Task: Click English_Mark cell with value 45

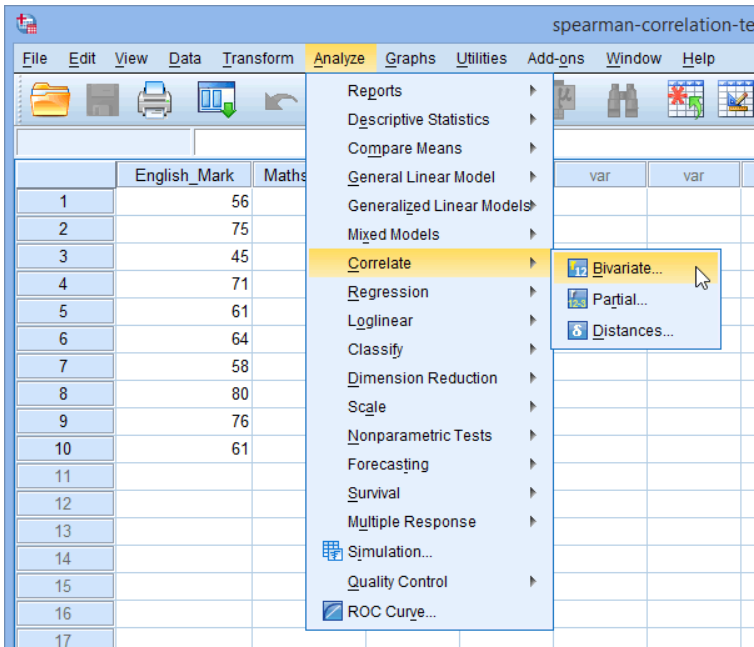Action: click(x=184, y=256)
